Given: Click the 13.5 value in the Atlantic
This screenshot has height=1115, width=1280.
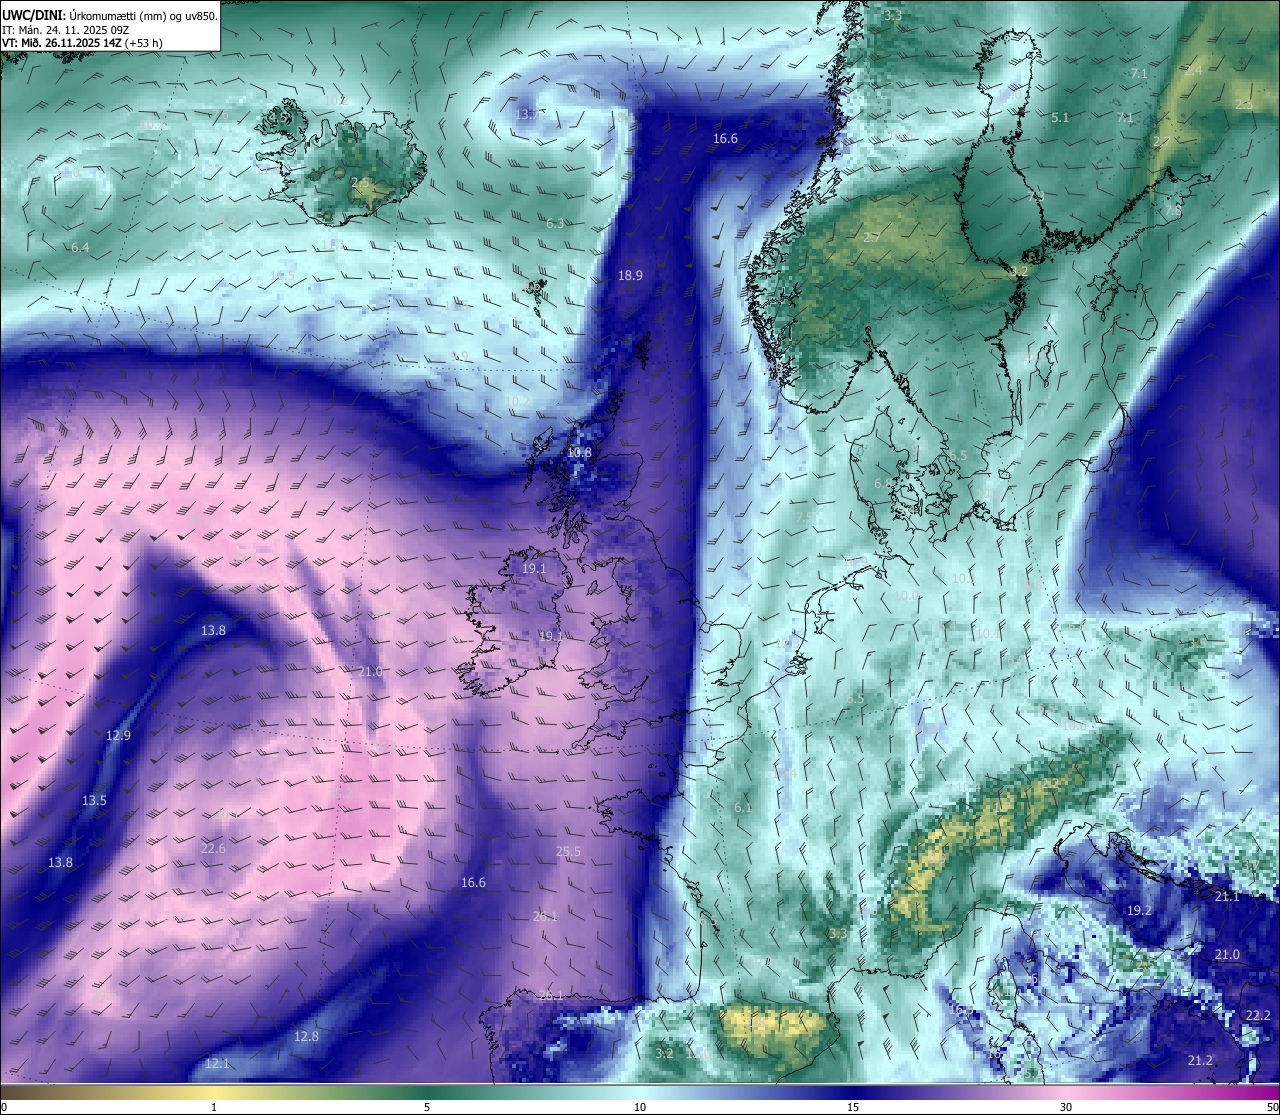Looking at the screenshot, I should point(94,801).
